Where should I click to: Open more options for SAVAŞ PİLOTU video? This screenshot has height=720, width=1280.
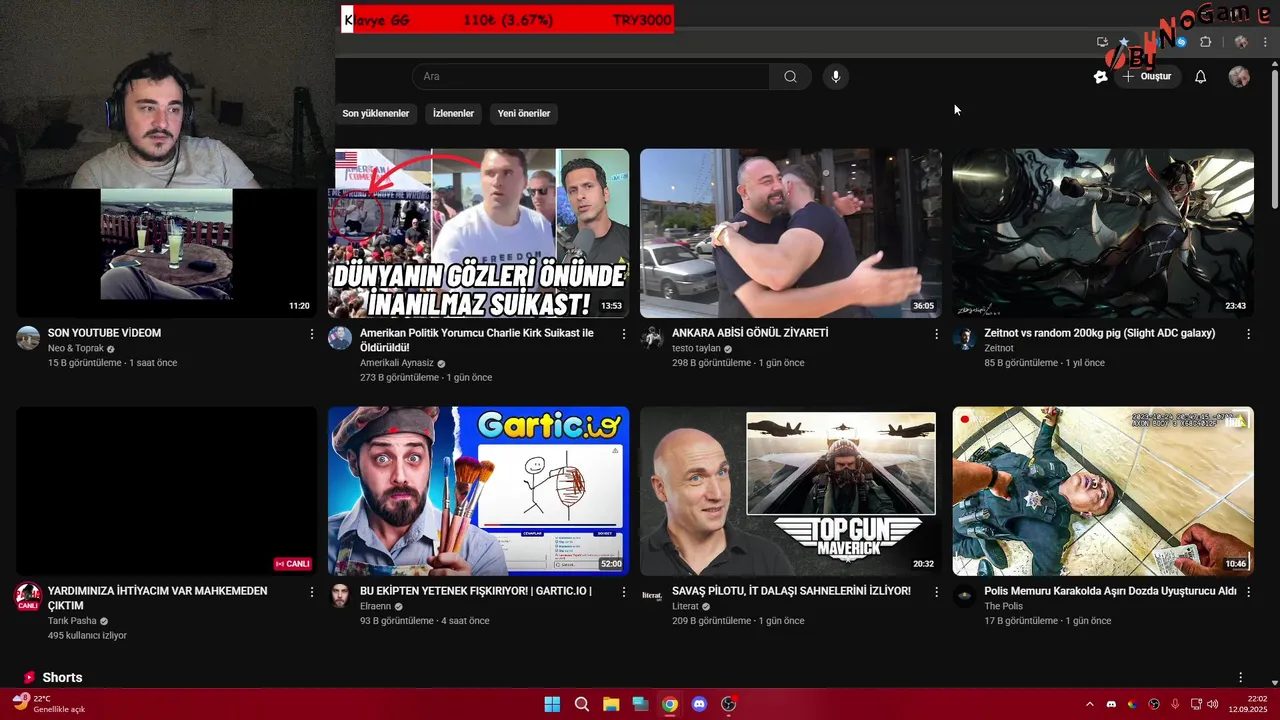936,592
